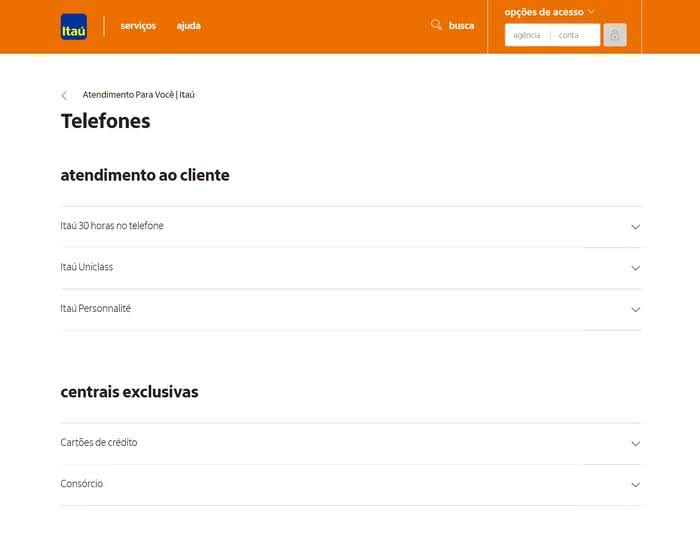
Task: Click centrais exclusivas heading
Action: 129,391
